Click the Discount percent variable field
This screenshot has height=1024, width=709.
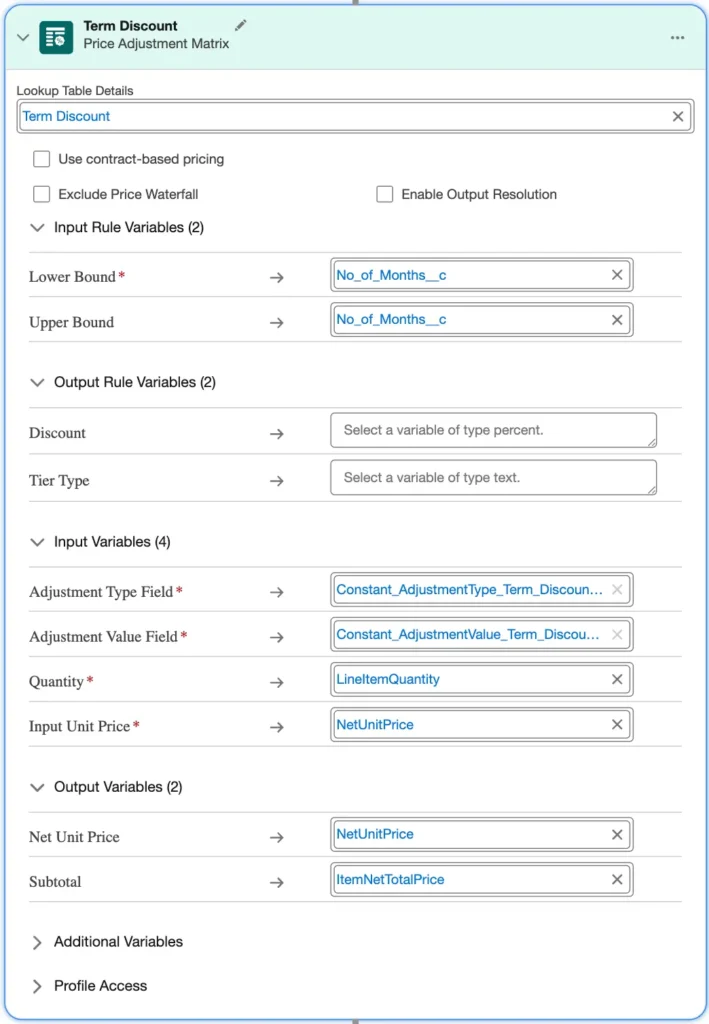[x=493, y=430]
